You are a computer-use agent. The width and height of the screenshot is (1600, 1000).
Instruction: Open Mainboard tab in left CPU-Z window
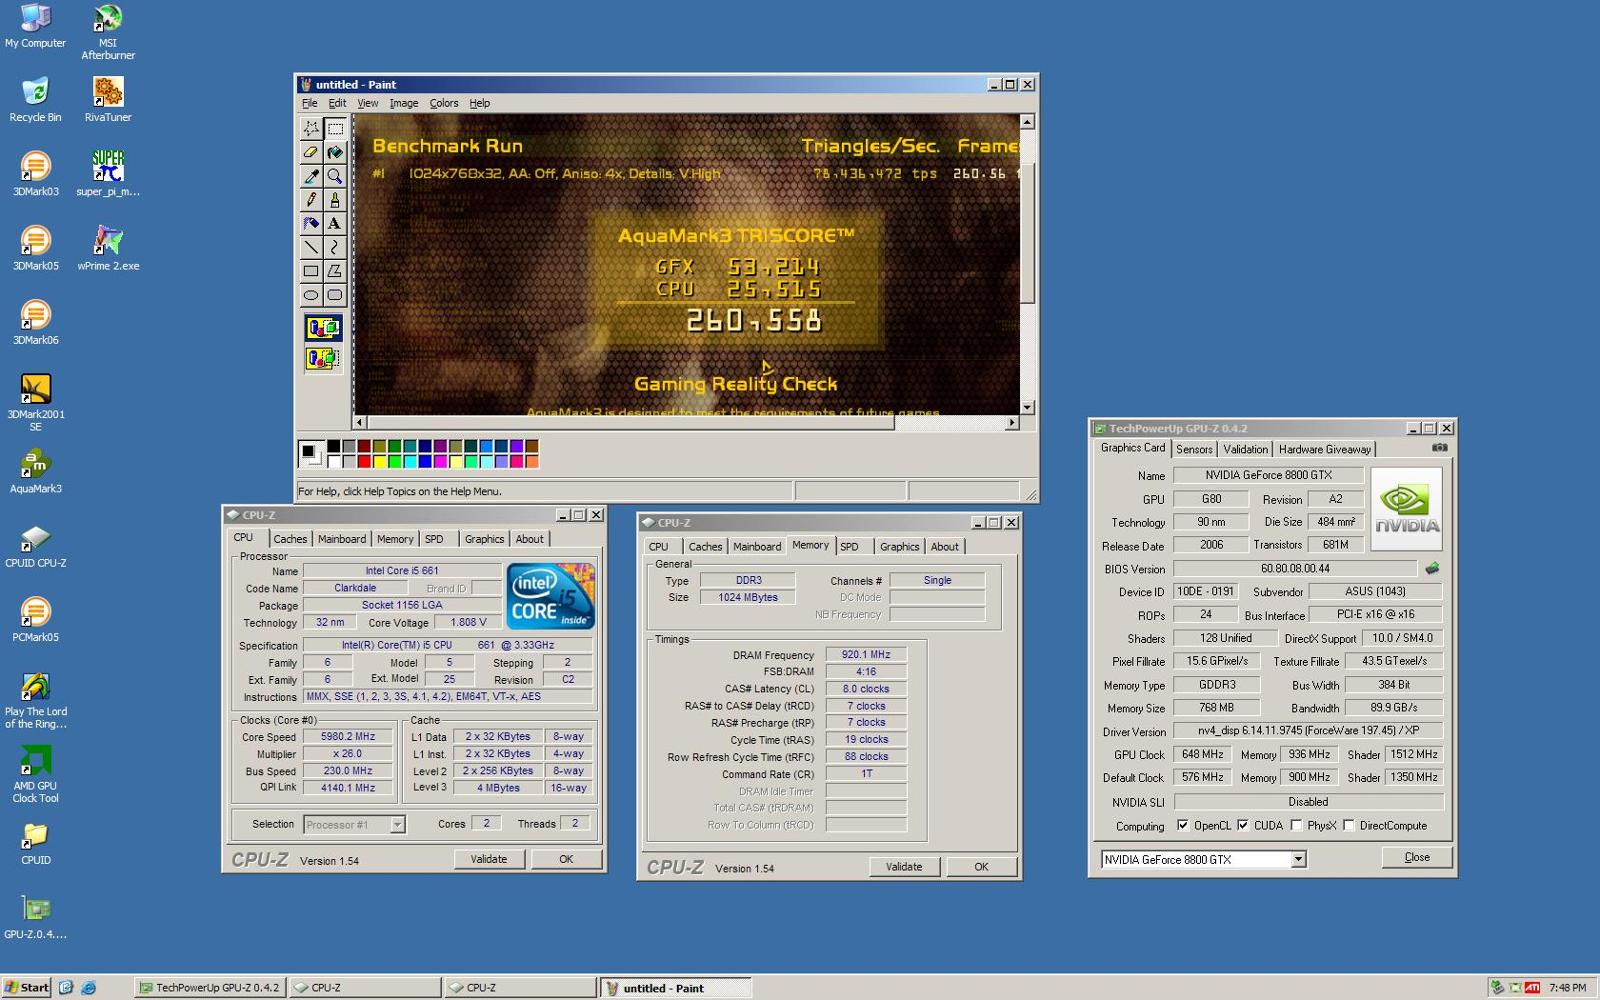(342, 539)
